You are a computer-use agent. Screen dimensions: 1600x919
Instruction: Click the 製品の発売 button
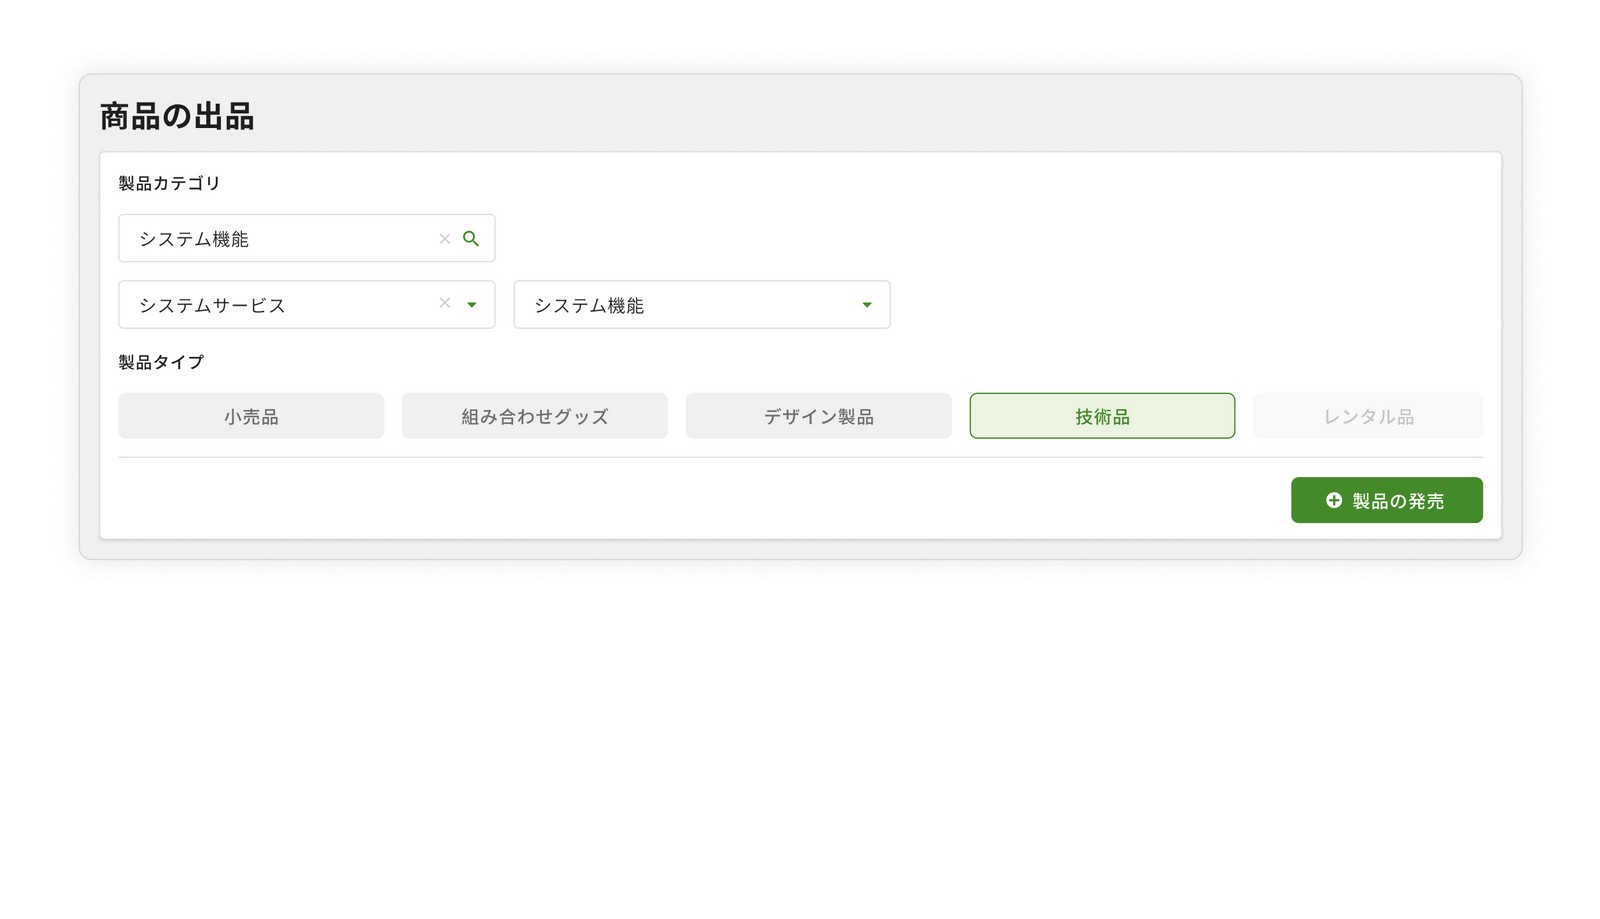click(1387, 500)
